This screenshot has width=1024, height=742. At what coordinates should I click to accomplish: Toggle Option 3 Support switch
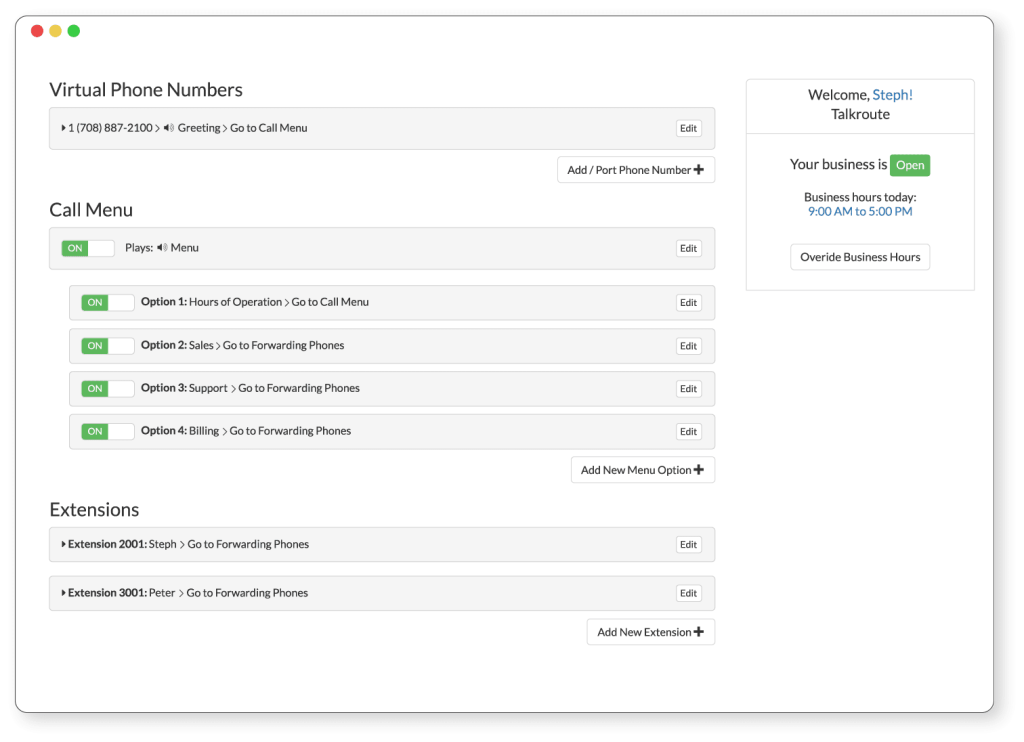(x=108, y=389)
